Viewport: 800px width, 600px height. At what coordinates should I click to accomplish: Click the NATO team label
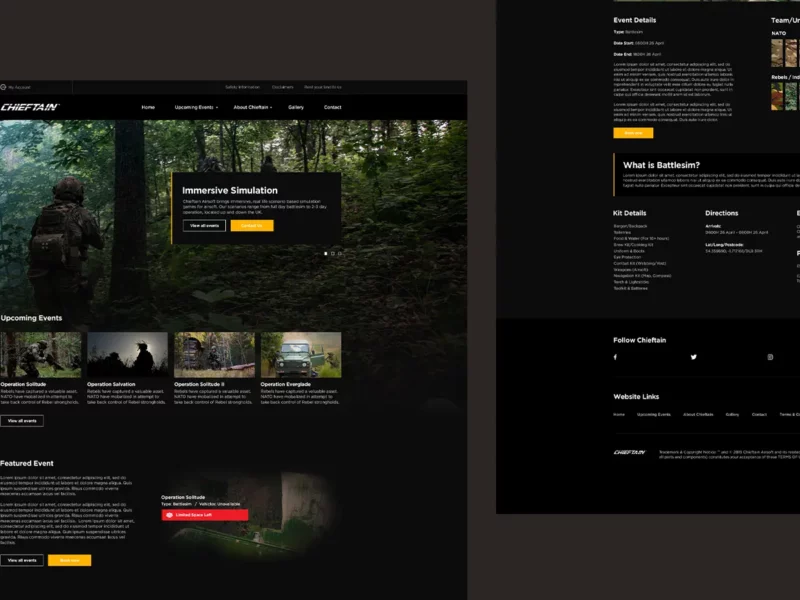point(779,33)
